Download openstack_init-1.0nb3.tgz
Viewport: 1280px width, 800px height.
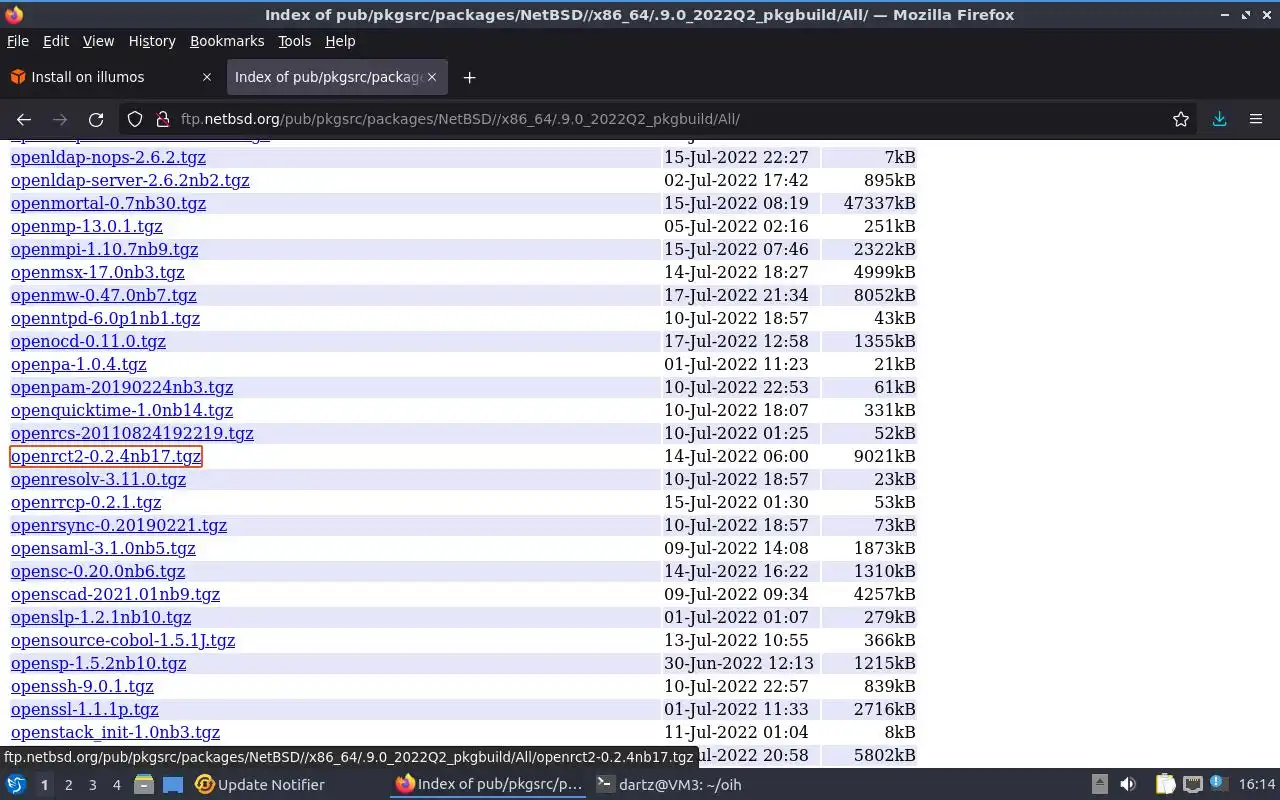pyautogui.click(x=115, y=732)
